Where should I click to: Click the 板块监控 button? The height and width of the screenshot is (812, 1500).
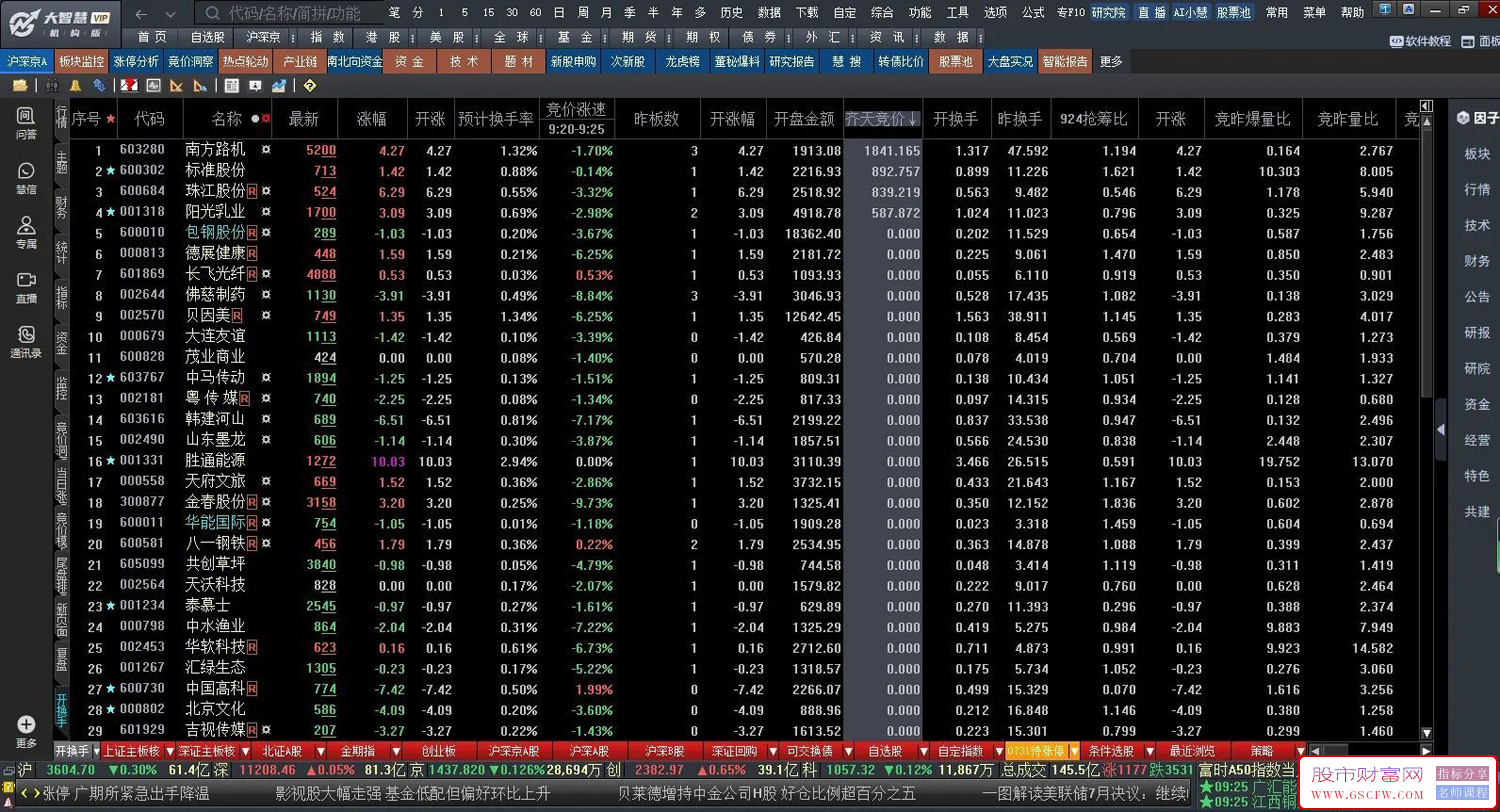81,61
